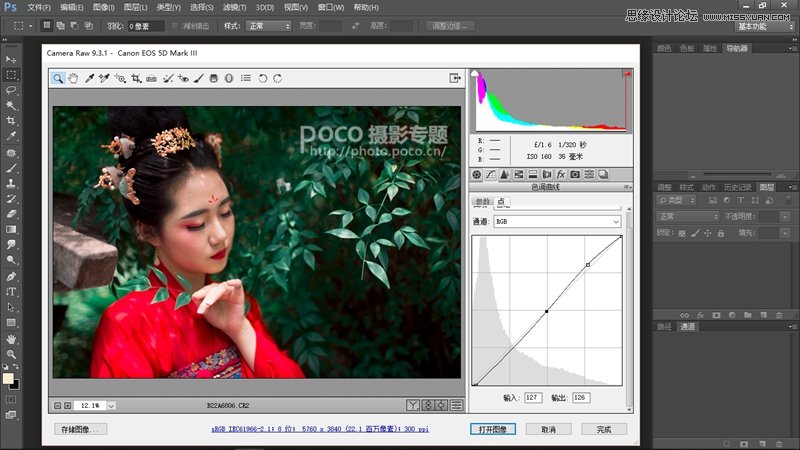This screenshot has height=450, width=800.
Task: Open workflow options link sRGB 5760 x 3840
Action: tap(320, 429)
